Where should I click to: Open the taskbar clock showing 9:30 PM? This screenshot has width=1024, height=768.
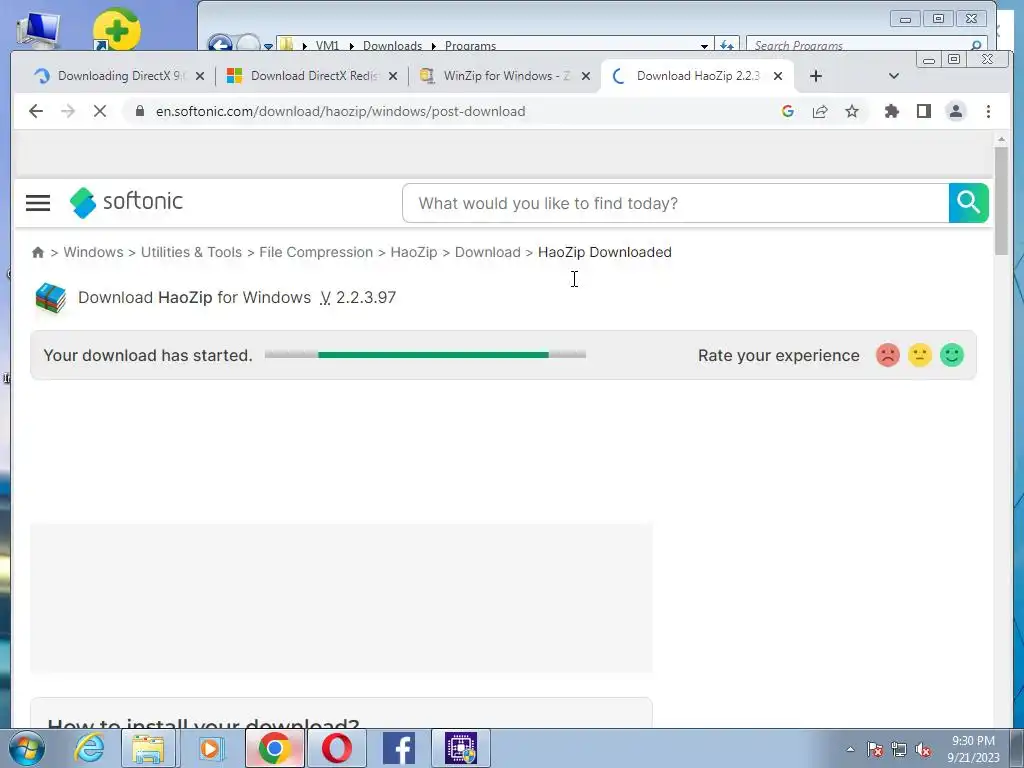coord(973,749)
